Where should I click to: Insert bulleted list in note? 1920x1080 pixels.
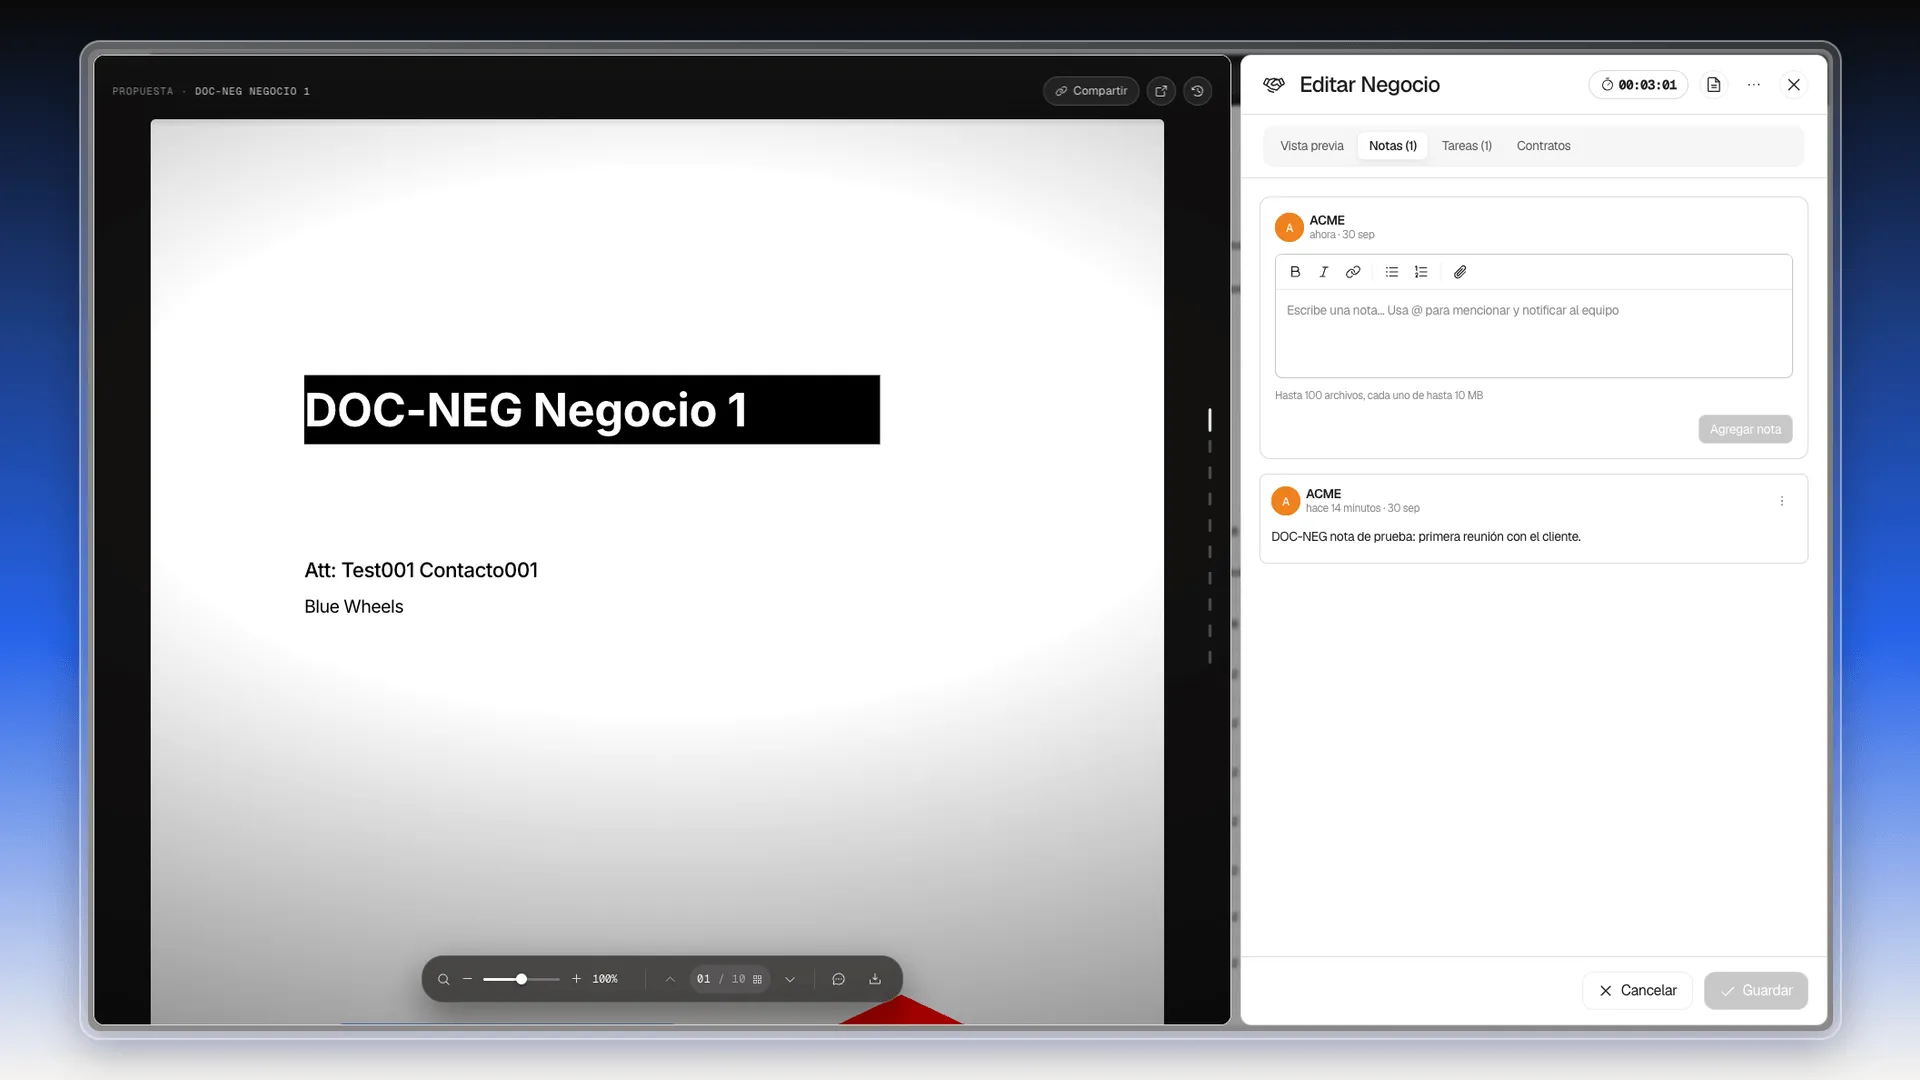coord(1392,272)
